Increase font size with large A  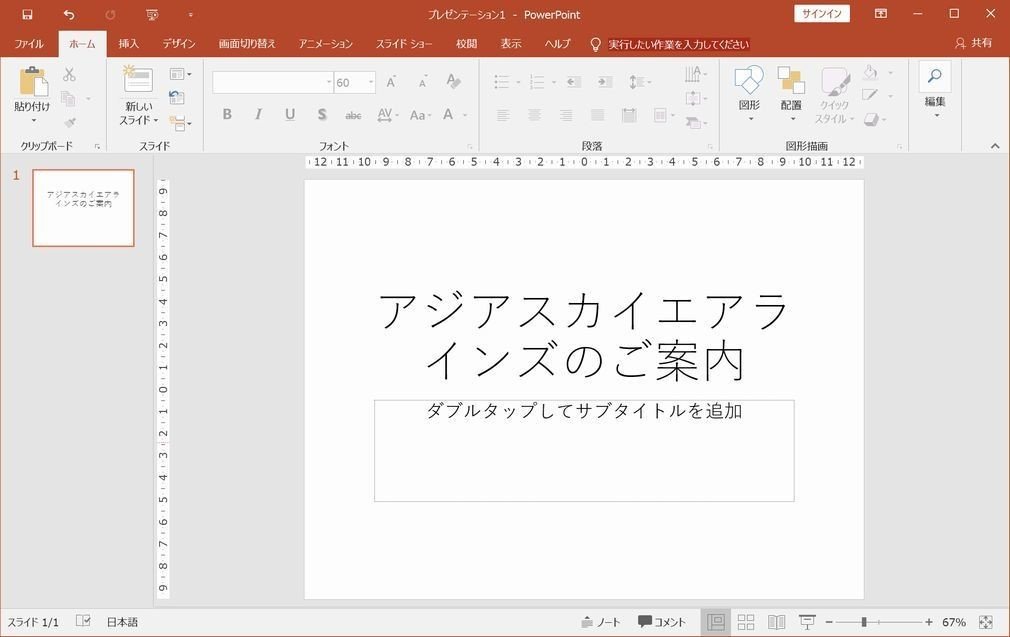click(391, 82)
